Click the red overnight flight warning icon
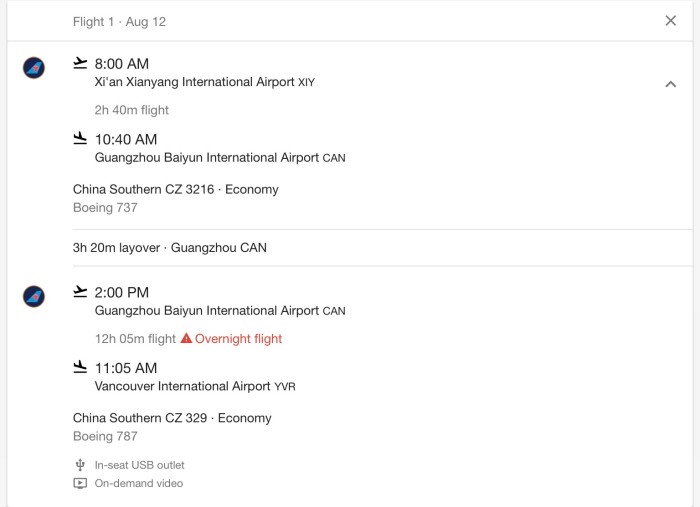 (186, 338)
